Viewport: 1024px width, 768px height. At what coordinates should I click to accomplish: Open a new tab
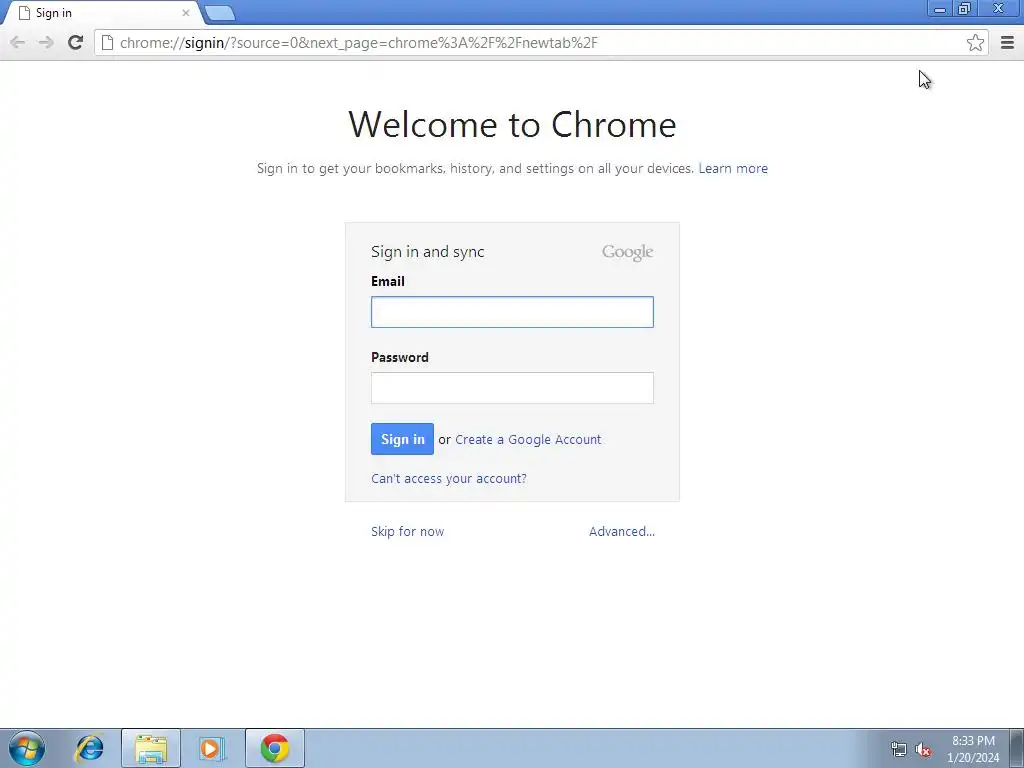[x=219, y=13]
